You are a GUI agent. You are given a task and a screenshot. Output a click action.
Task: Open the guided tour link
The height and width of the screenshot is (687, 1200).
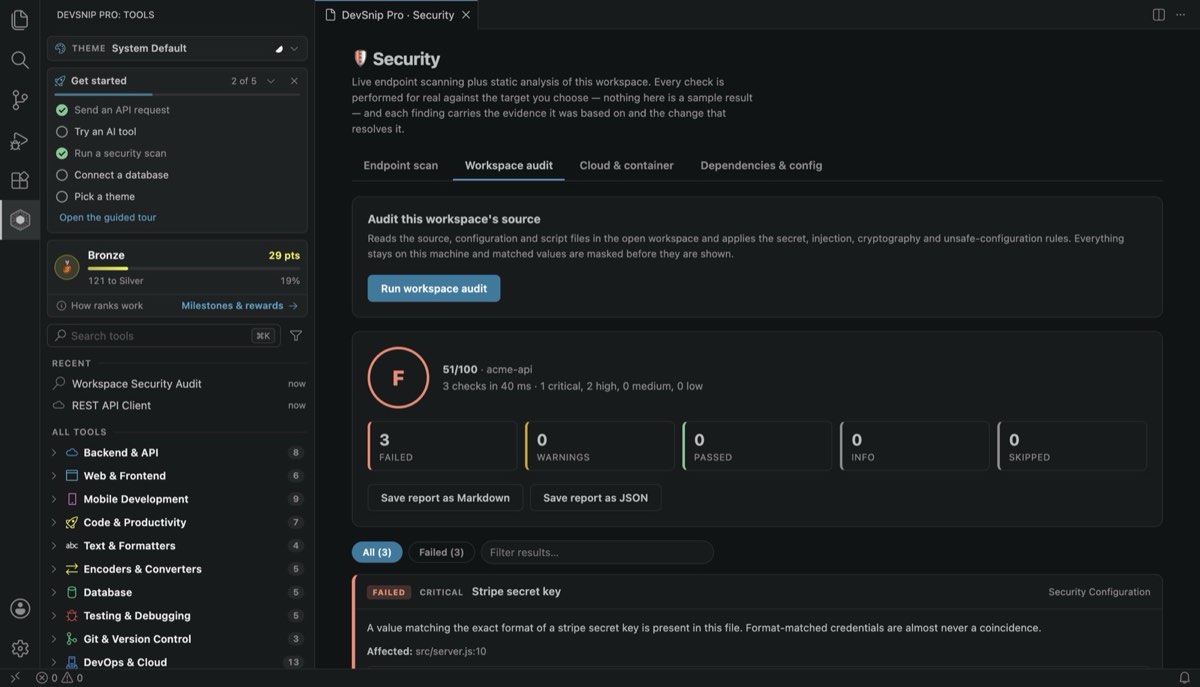click(x=108, y=217)
